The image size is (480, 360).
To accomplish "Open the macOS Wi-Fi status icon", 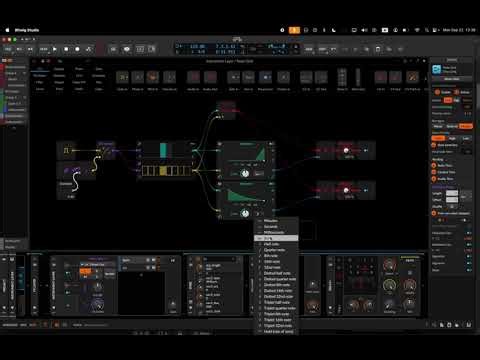I will coord(417,30).
